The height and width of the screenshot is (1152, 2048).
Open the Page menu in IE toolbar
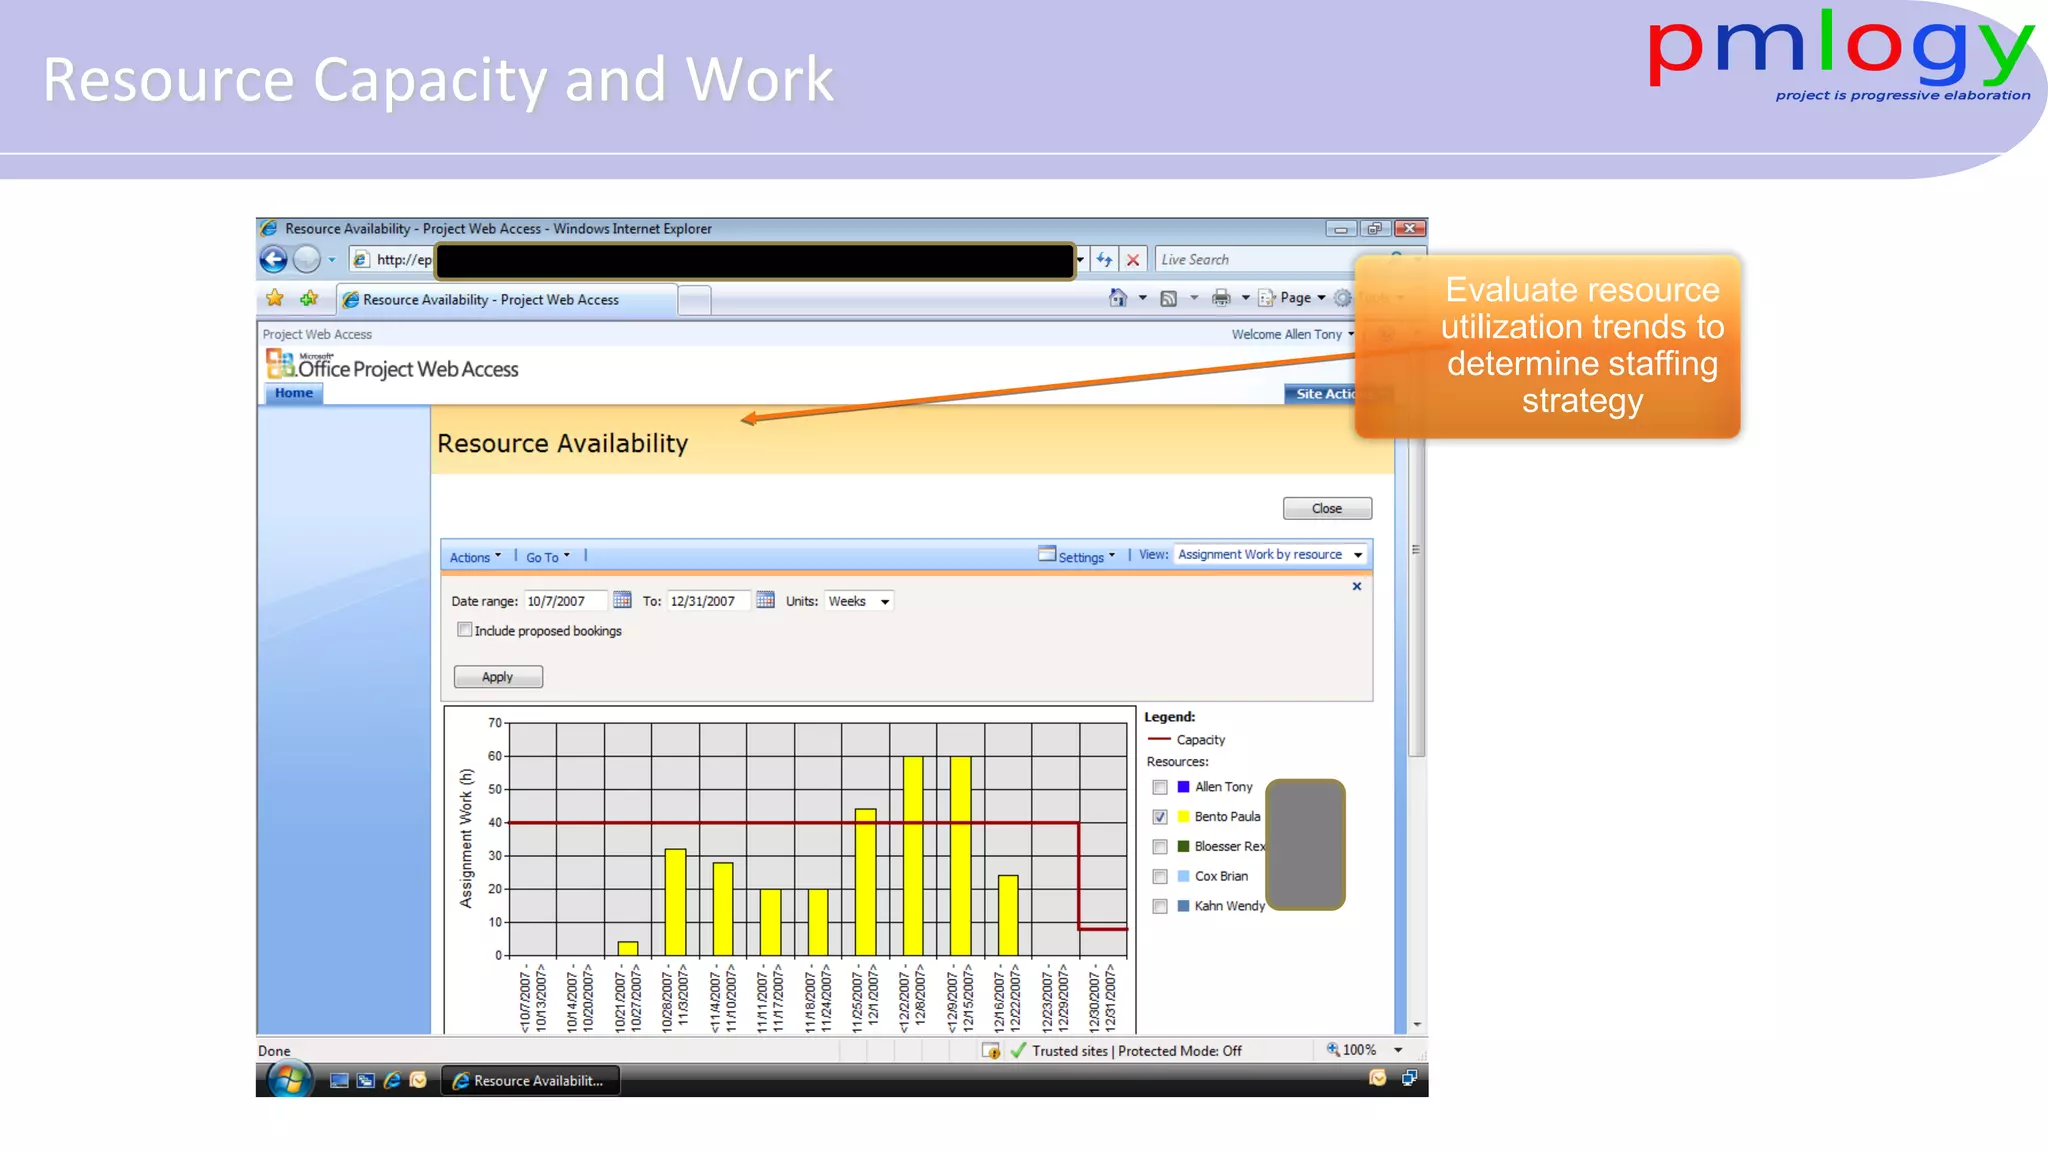[x=1292, y=298]
